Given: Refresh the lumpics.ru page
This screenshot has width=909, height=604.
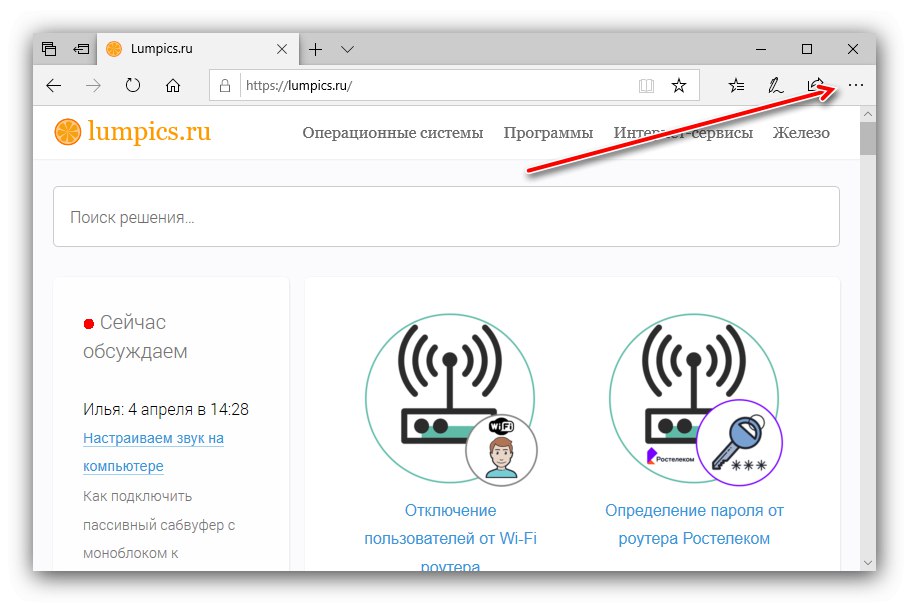Looking at the screenshot, I should click(133, 85).
